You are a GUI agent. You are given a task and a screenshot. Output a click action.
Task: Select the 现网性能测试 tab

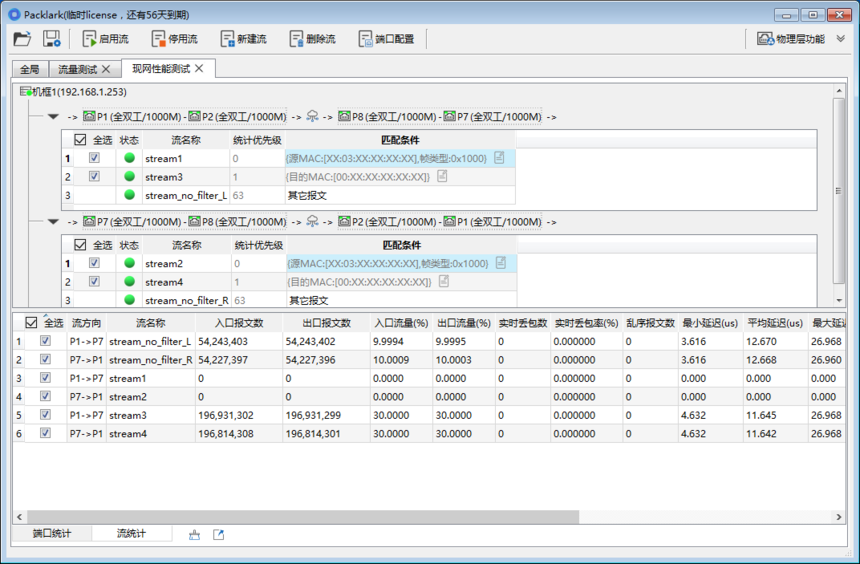pyautogui.click(x=161, y=69)
